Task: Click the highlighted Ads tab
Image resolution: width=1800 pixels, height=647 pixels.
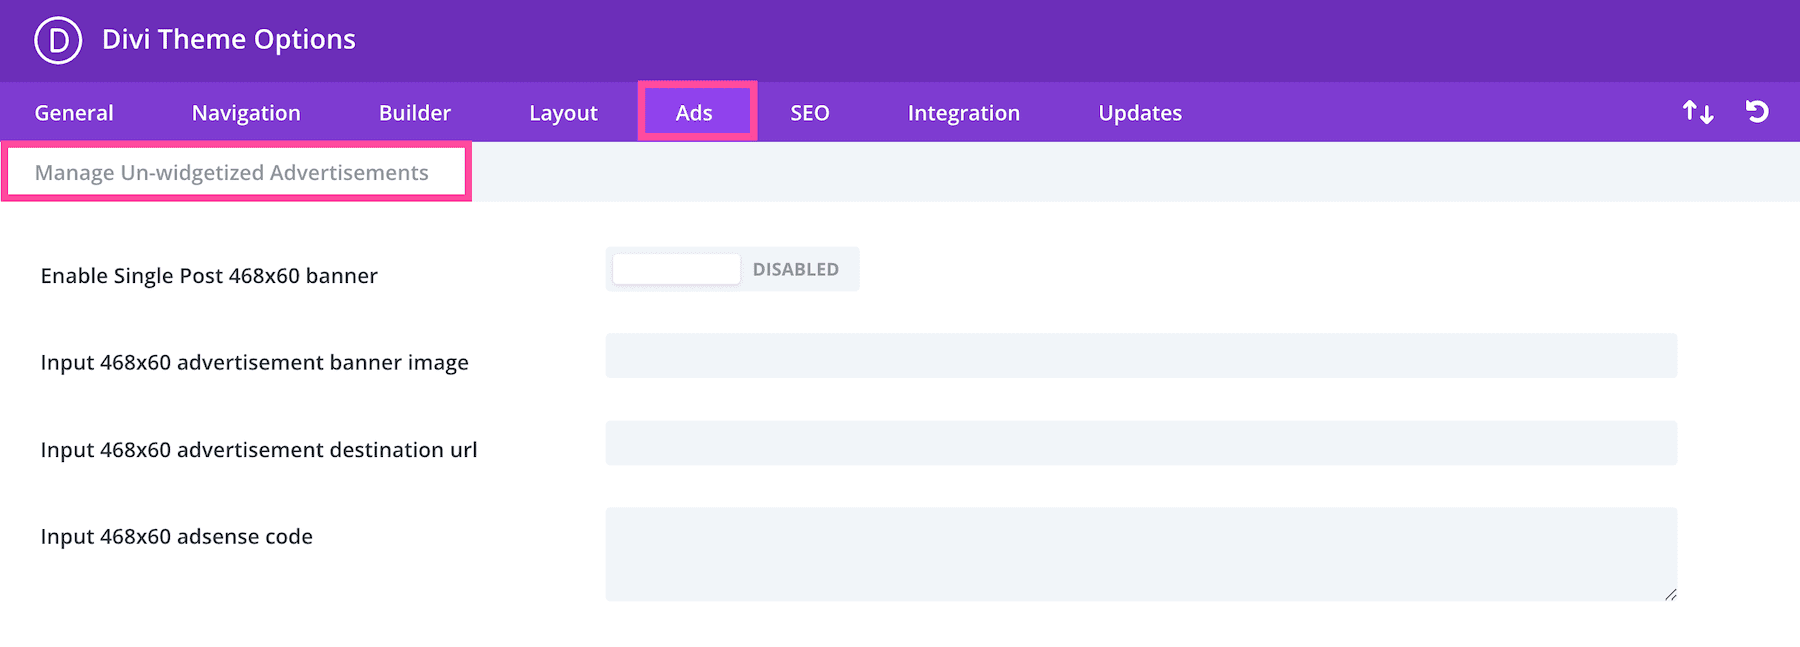Action: point(696,112)
